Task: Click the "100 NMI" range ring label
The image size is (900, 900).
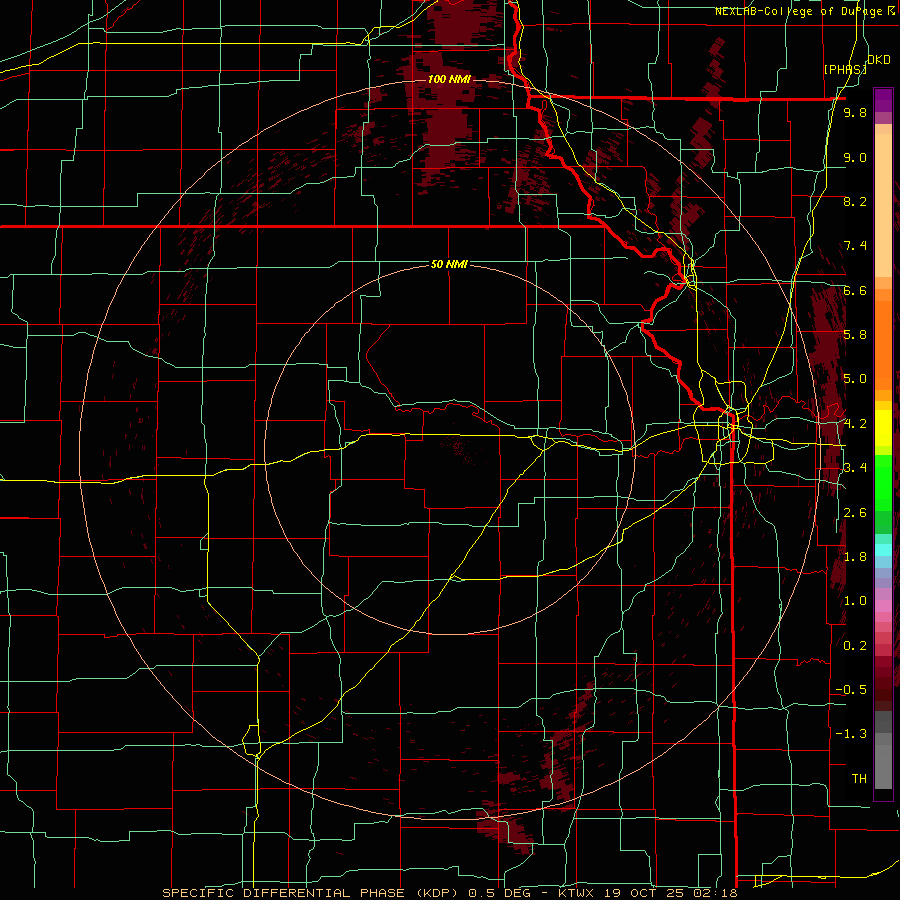Action: 449,79
